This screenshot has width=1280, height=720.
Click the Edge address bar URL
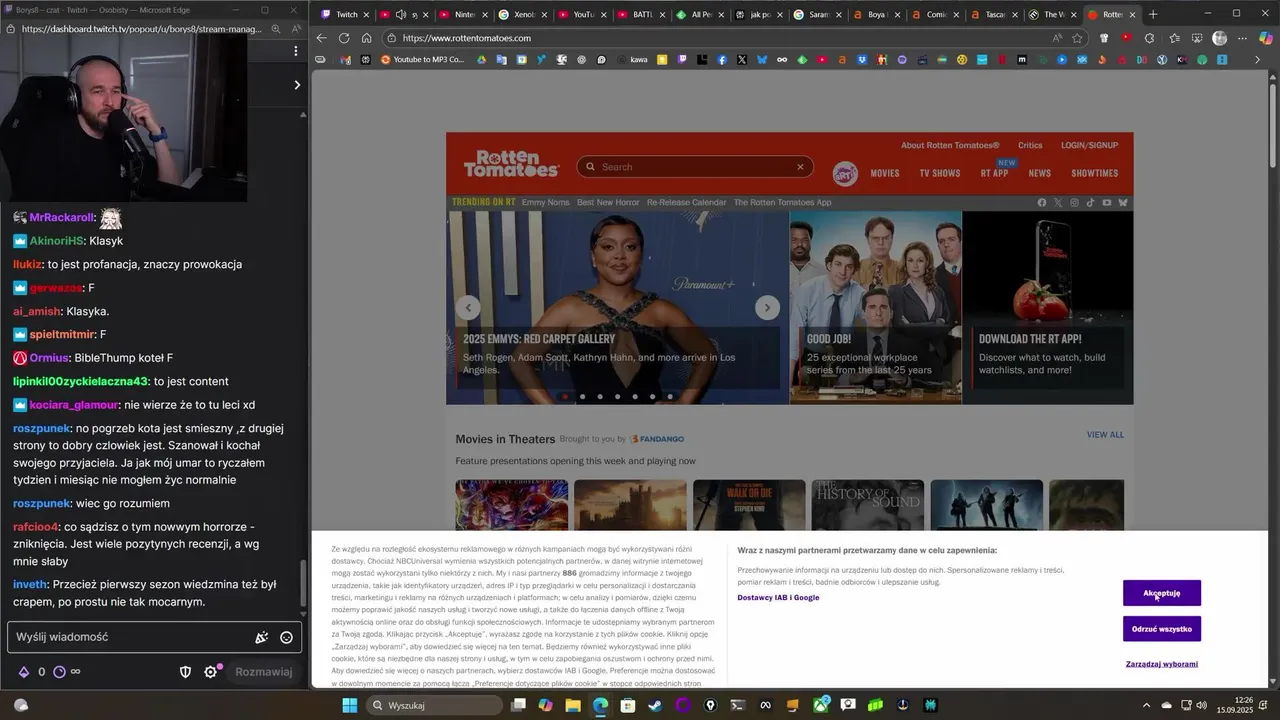pyautogui.click(x=468, y=38)
